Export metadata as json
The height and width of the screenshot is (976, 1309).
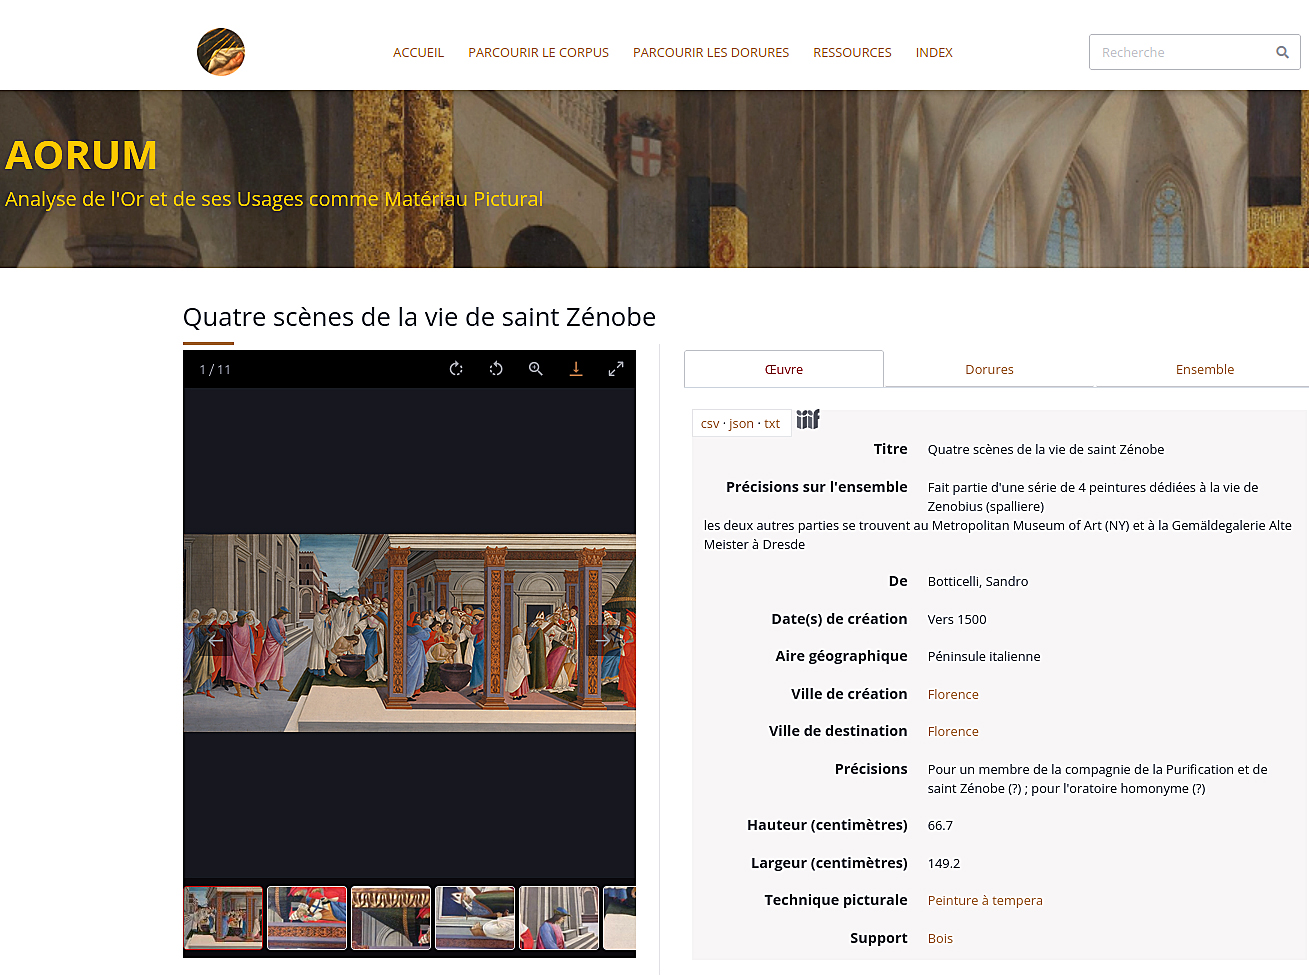pos(741,424)
